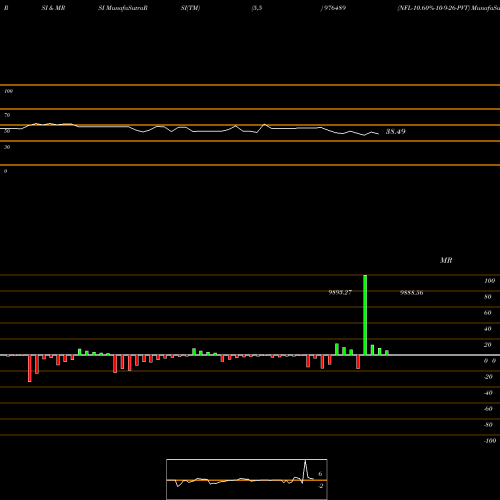Click the 9888.56 value label

(412, 293)
